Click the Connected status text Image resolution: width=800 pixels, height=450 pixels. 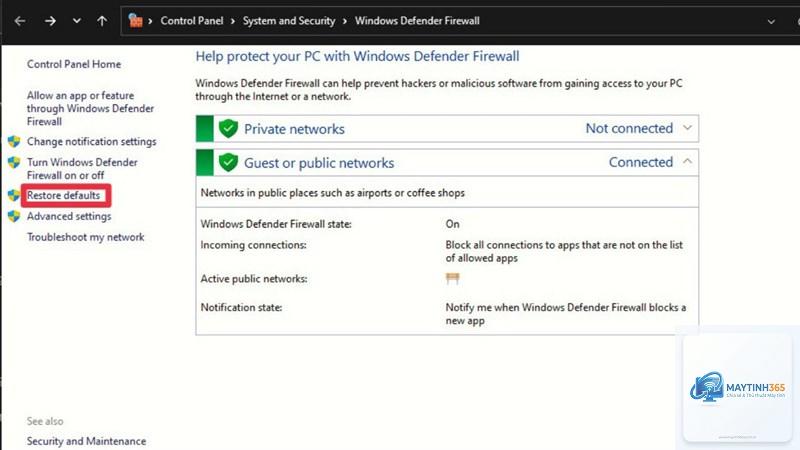point(641,162)
